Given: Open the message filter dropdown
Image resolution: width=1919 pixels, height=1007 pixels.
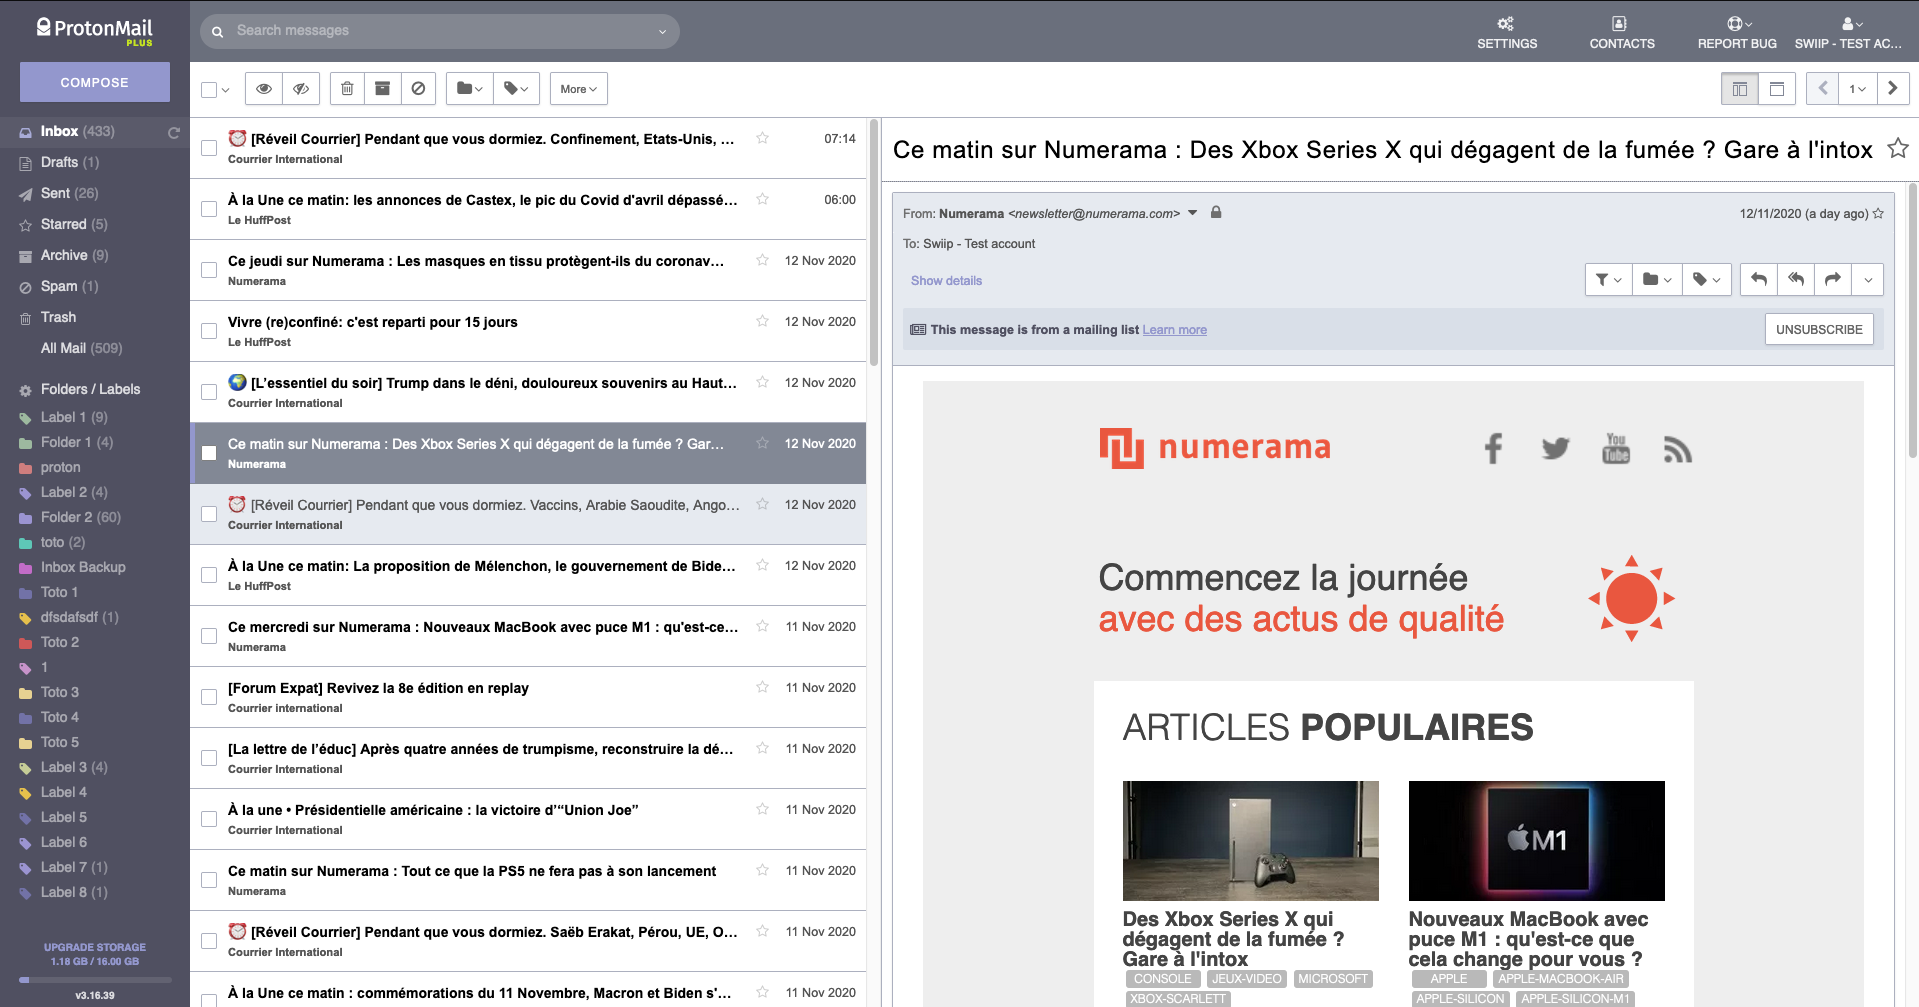Looking at the screenshot, I should pos(1608,280).
